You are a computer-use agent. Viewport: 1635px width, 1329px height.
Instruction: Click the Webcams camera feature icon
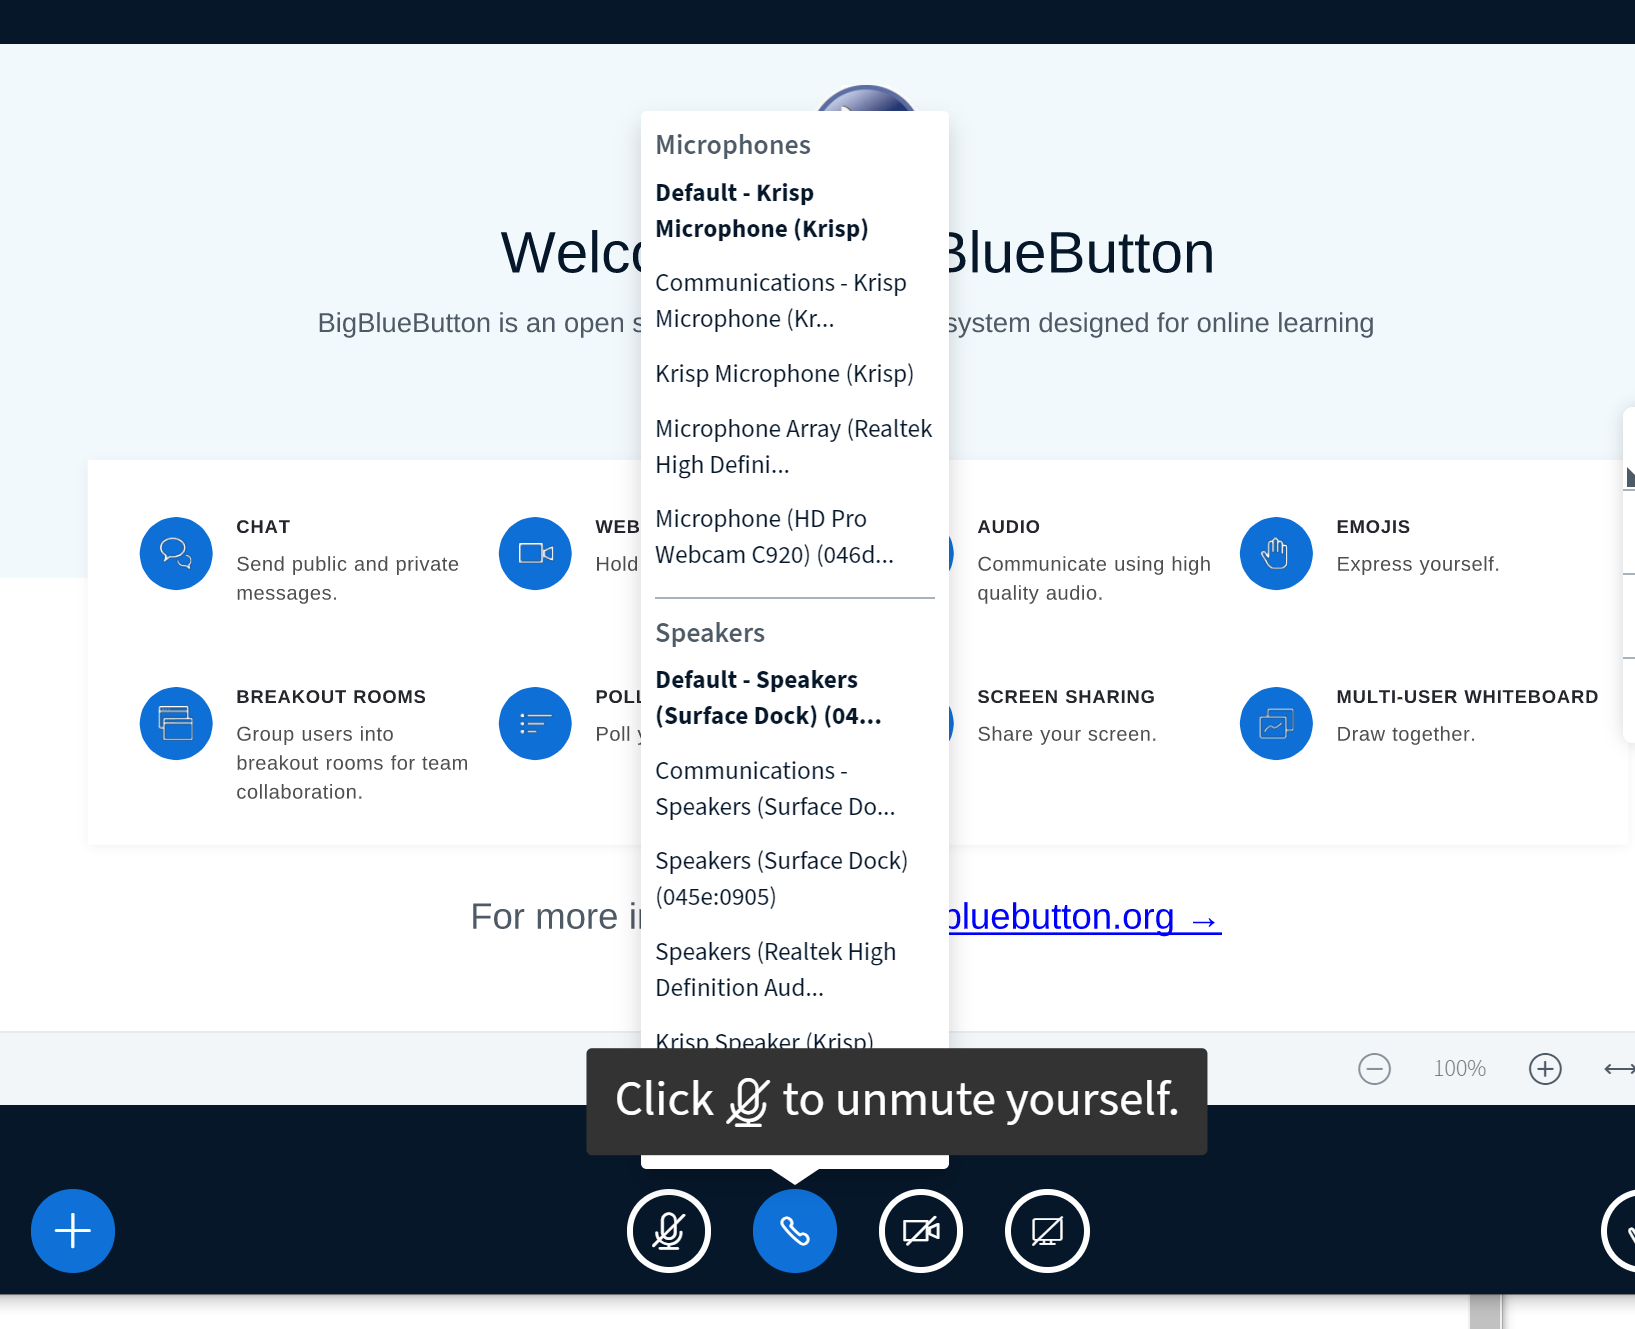click(535, 553)
